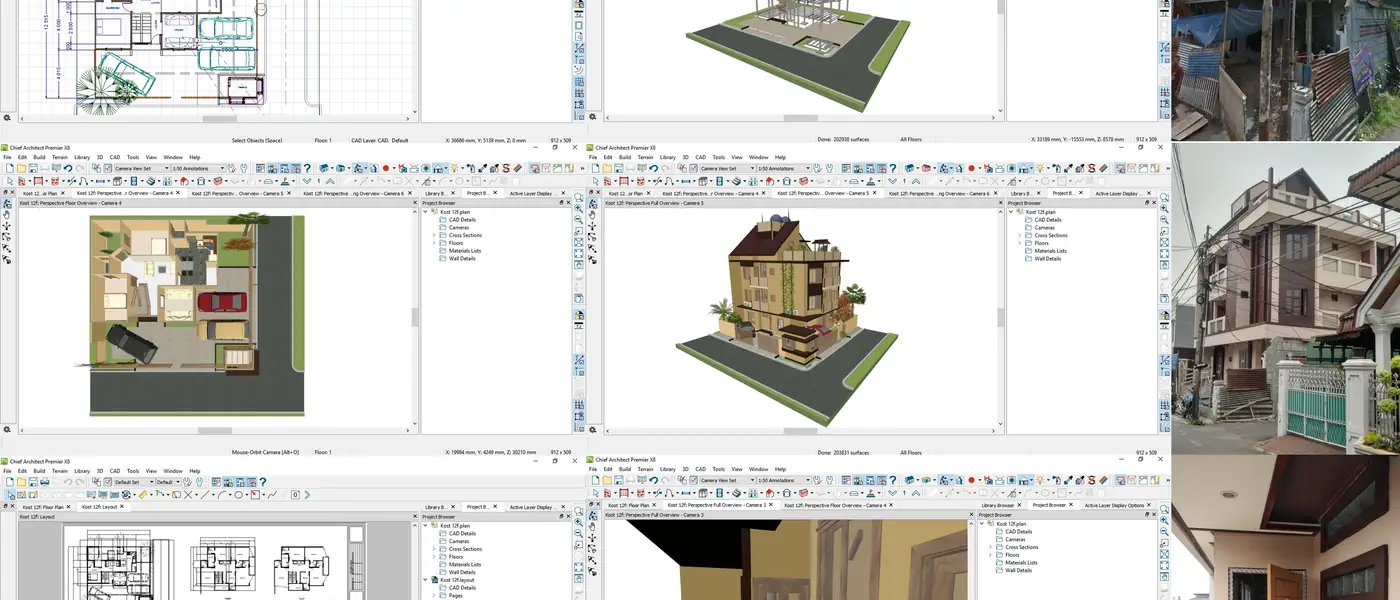Click 'Mouse-Orbit Camera [Alt+O]' status text
The height and width of the screenshot is (600, 1400).
pyautogui.click(x=265, y=452)
